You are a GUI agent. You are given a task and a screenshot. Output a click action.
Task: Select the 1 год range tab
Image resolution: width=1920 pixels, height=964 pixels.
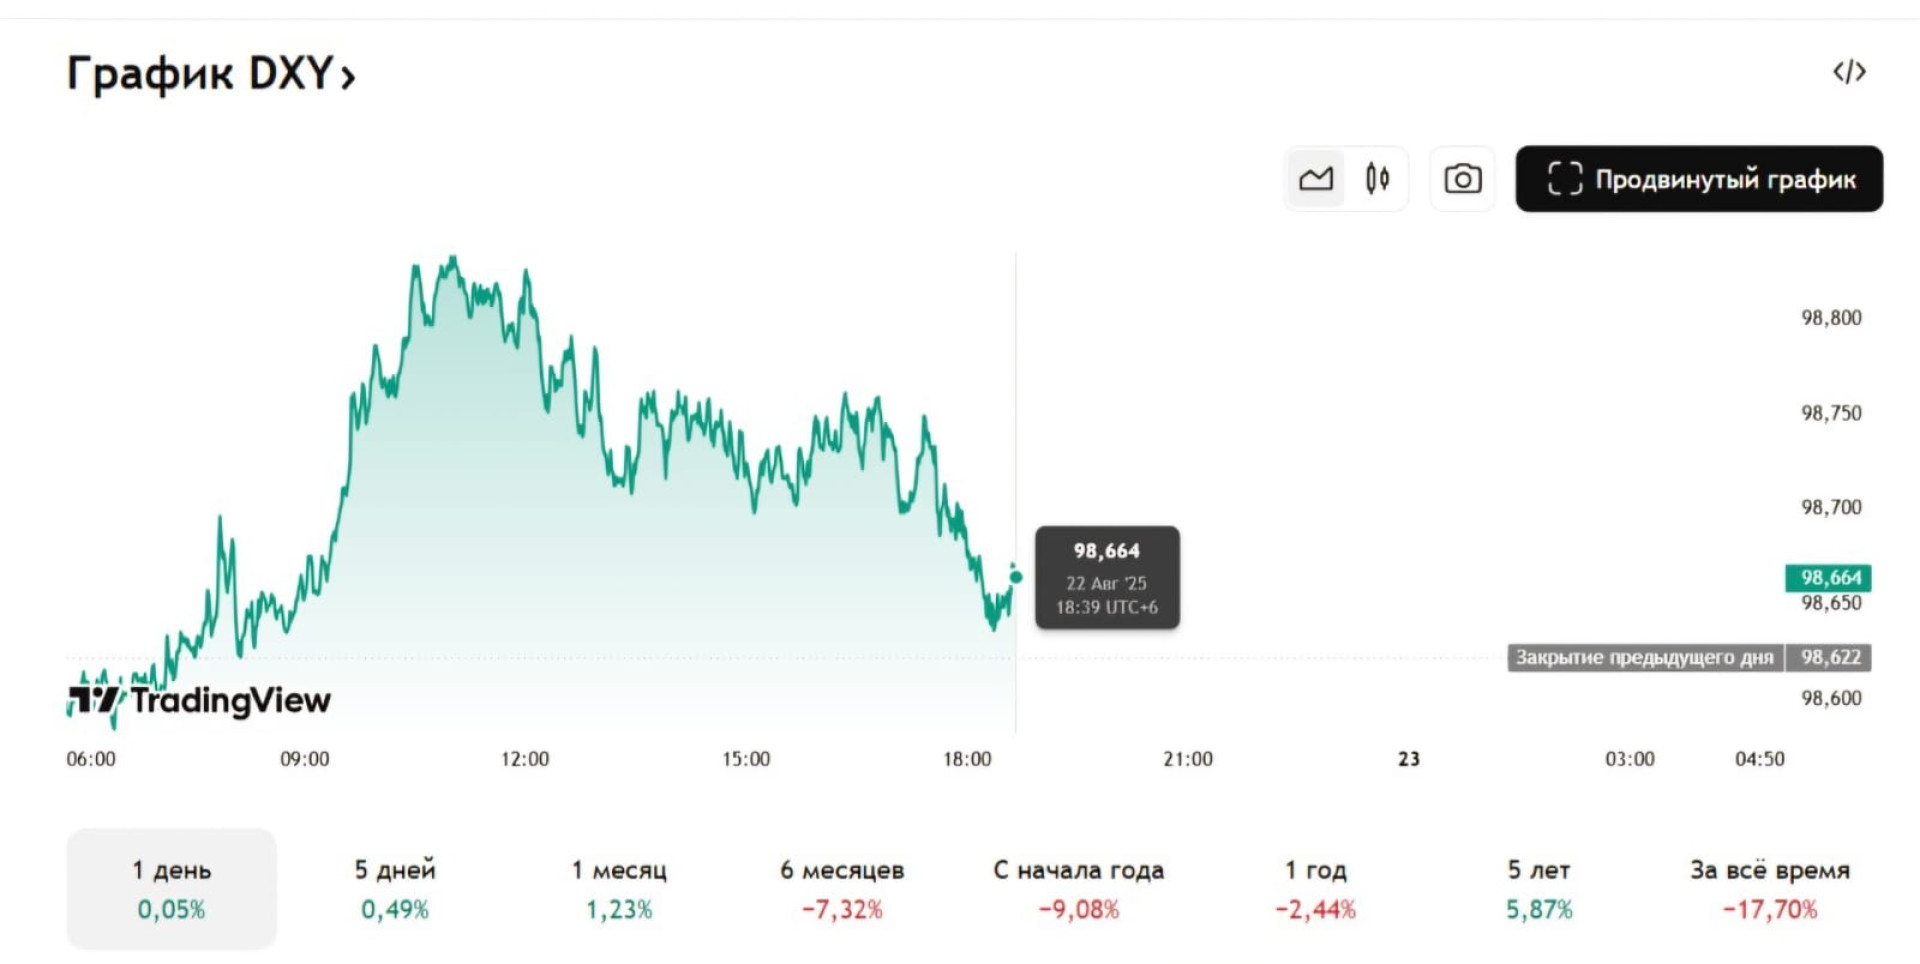(1315, 888)
